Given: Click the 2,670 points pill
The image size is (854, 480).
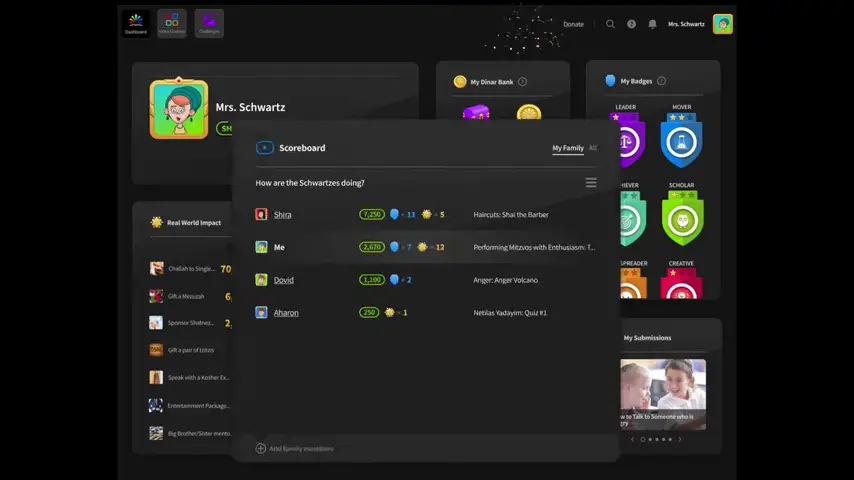Looking at the screenshot, I should (371, 247).
